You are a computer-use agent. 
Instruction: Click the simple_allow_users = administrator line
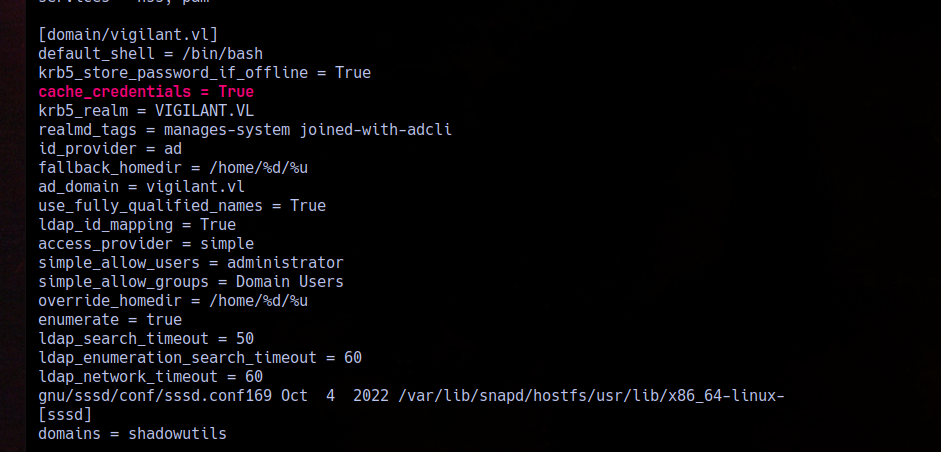coord(191,263)
